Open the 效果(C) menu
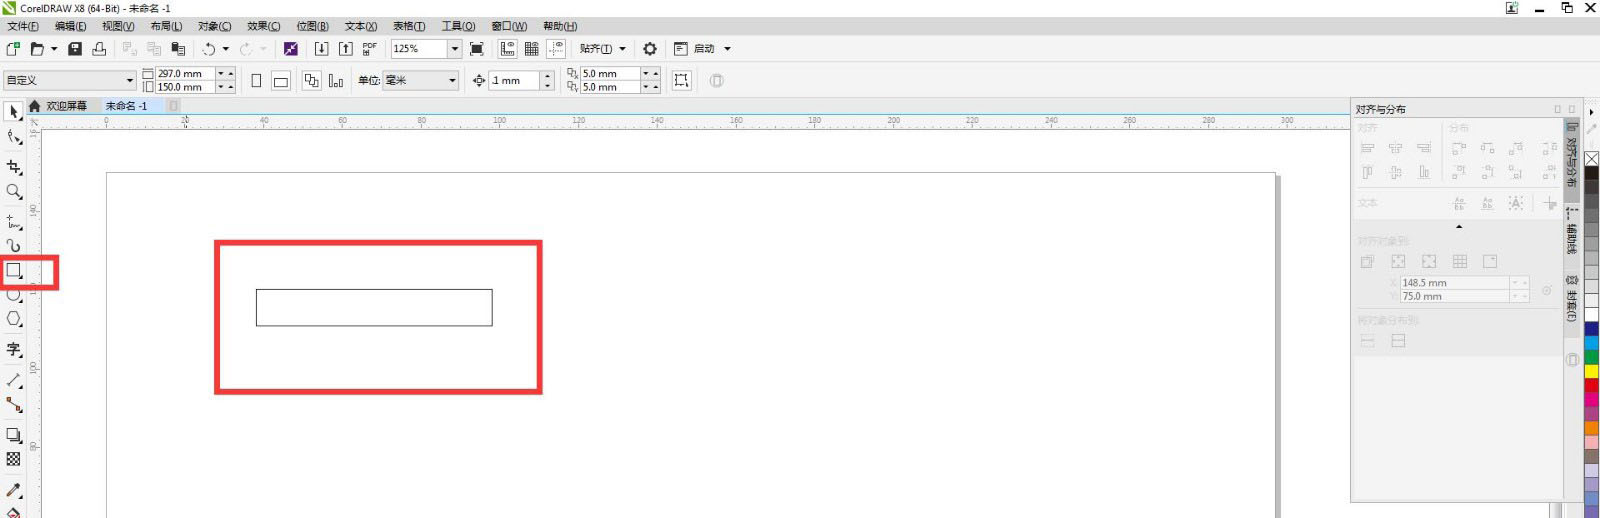1600x518 pixels. click(x=263, y=26)
